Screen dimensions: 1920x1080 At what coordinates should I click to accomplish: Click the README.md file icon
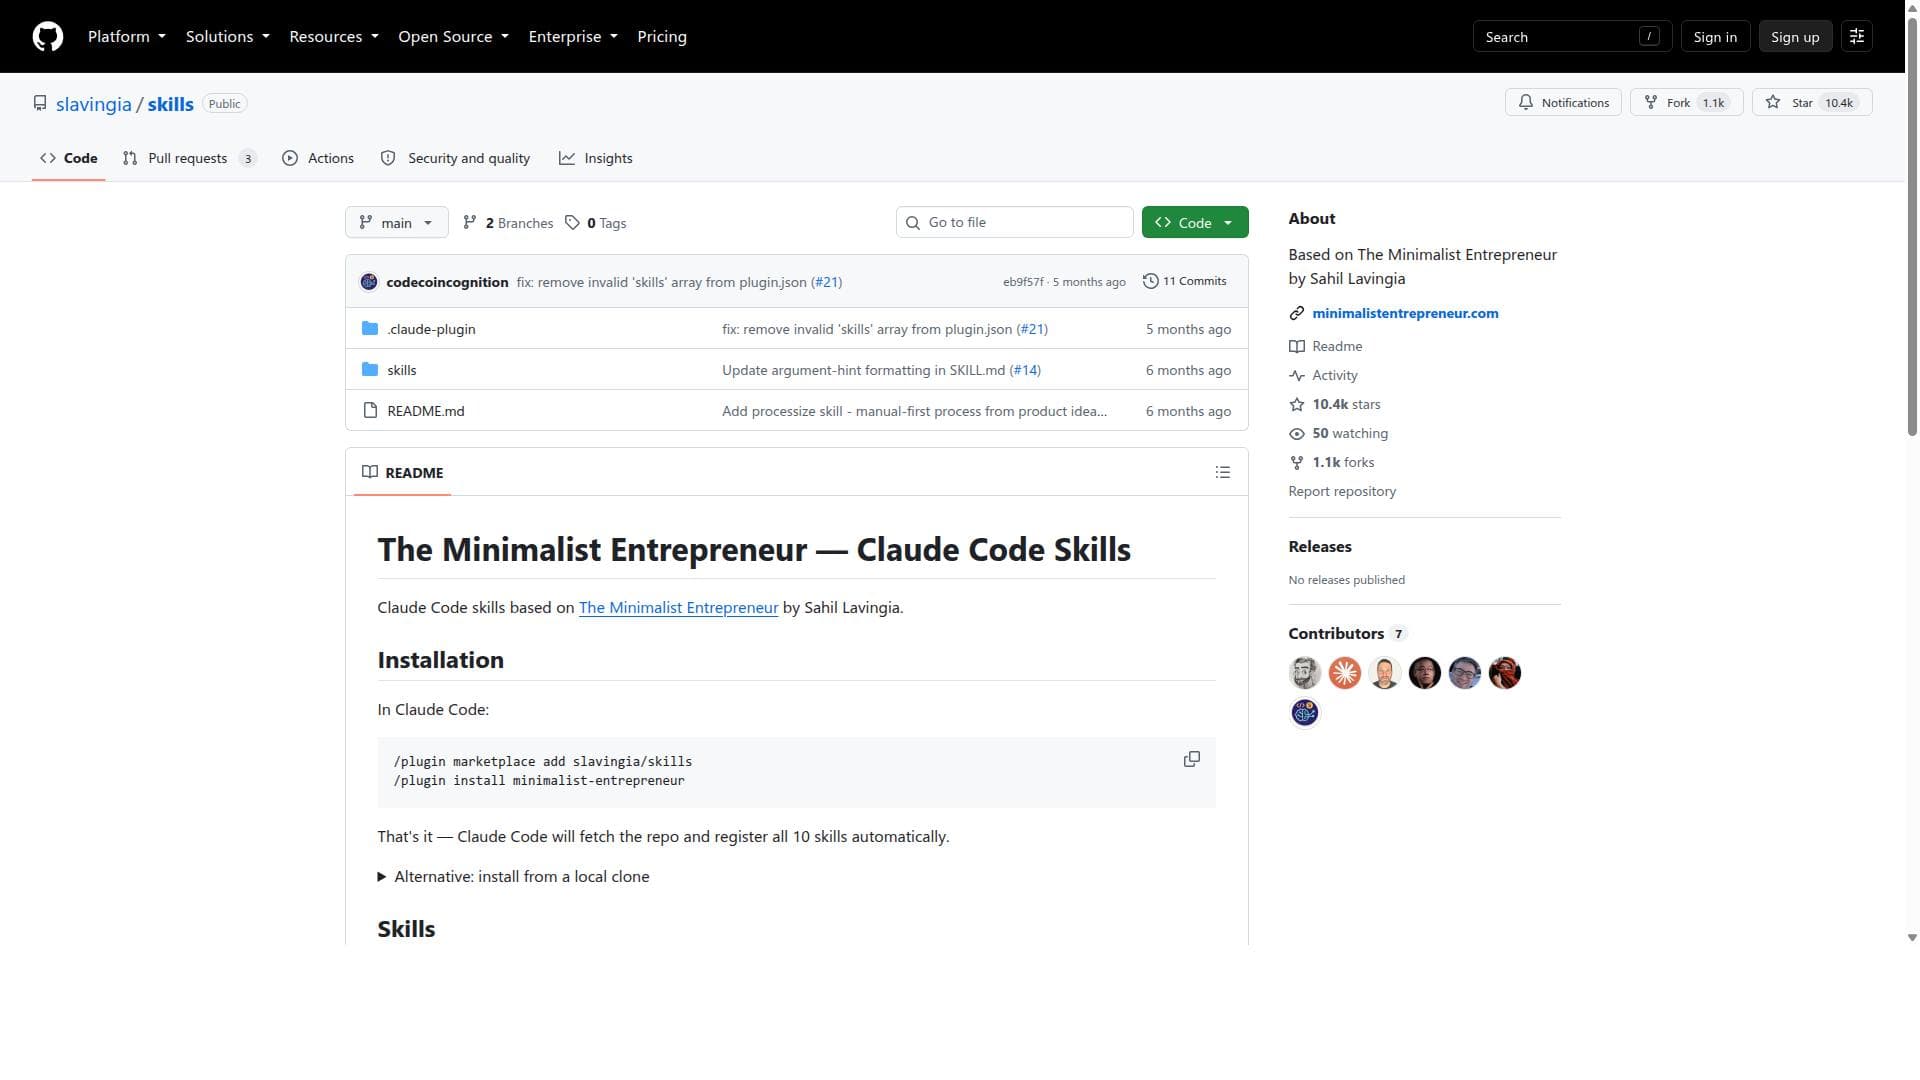click(x=370, y=411)
